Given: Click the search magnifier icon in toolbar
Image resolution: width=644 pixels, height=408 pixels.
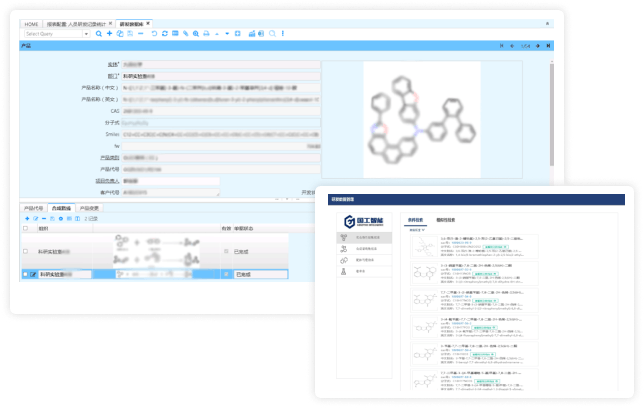Looking at the screenshot, I should coord(96,33).
